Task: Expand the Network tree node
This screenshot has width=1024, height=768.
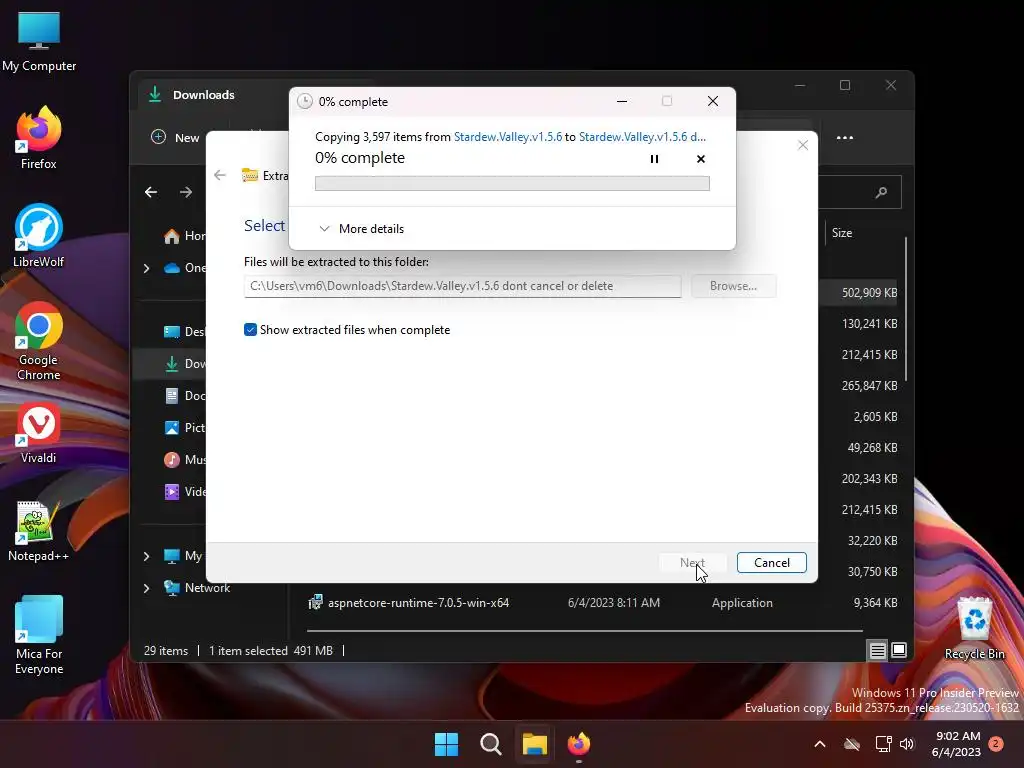Action: coord(146,588)
